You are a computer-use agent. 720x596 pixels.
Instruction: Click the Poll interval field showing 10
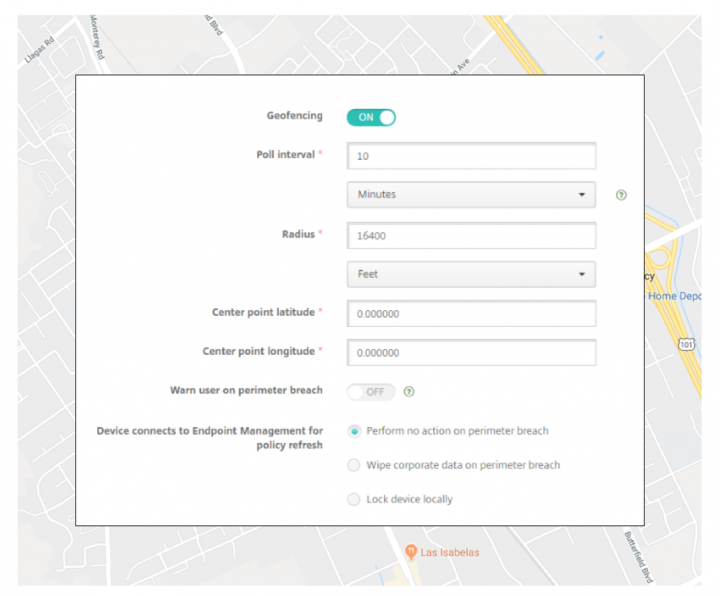tap(471, 156)
